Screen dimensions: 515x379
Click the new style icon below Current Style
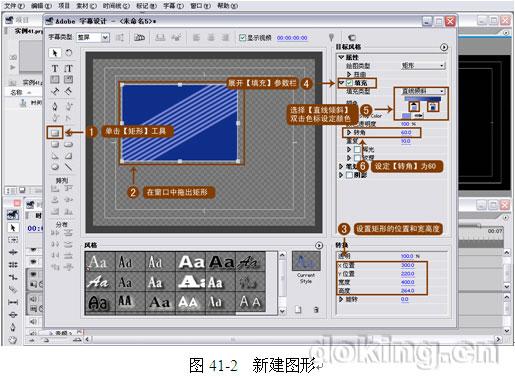(x=298, y=310)
